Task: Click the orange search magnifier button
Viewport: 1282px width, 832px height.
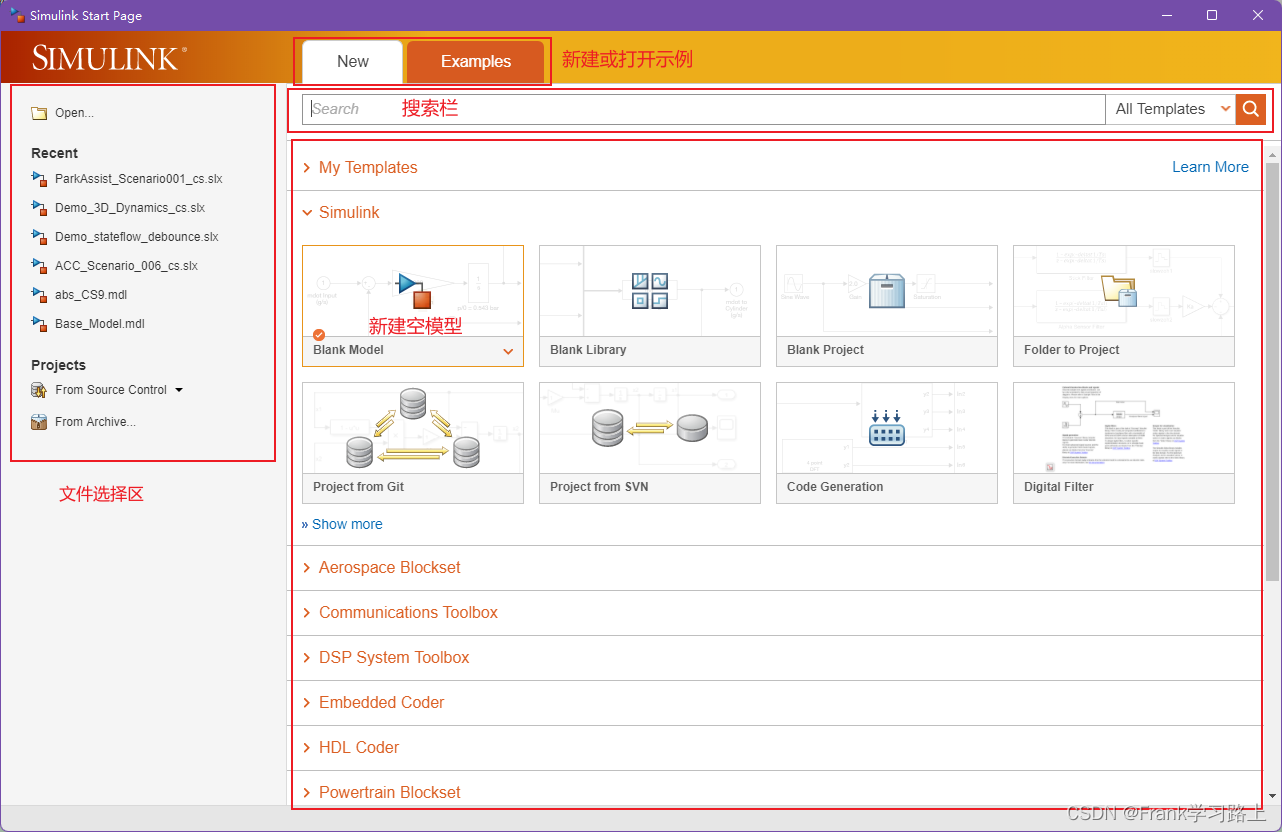Action: [x=1250, y=109]
